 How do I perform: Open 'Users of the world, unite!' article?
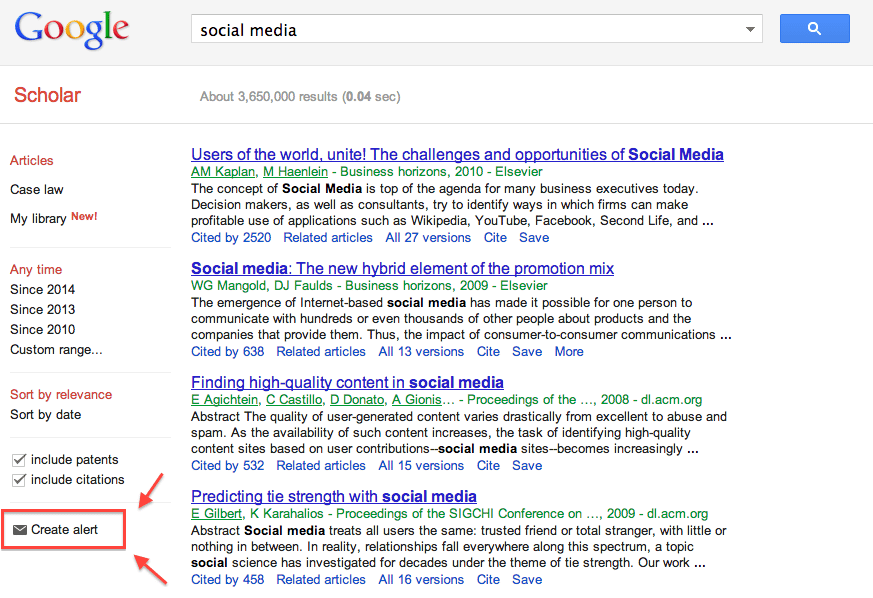pos(457,154)
